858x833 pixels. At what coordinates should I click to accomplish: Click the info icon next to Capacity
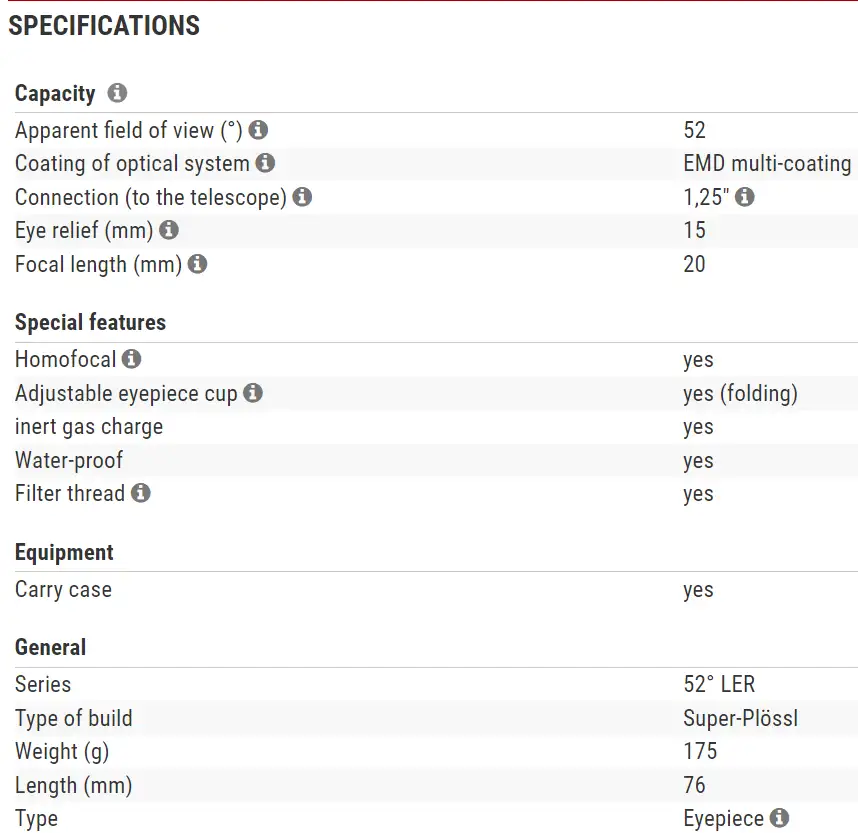(x=117, y=93)
